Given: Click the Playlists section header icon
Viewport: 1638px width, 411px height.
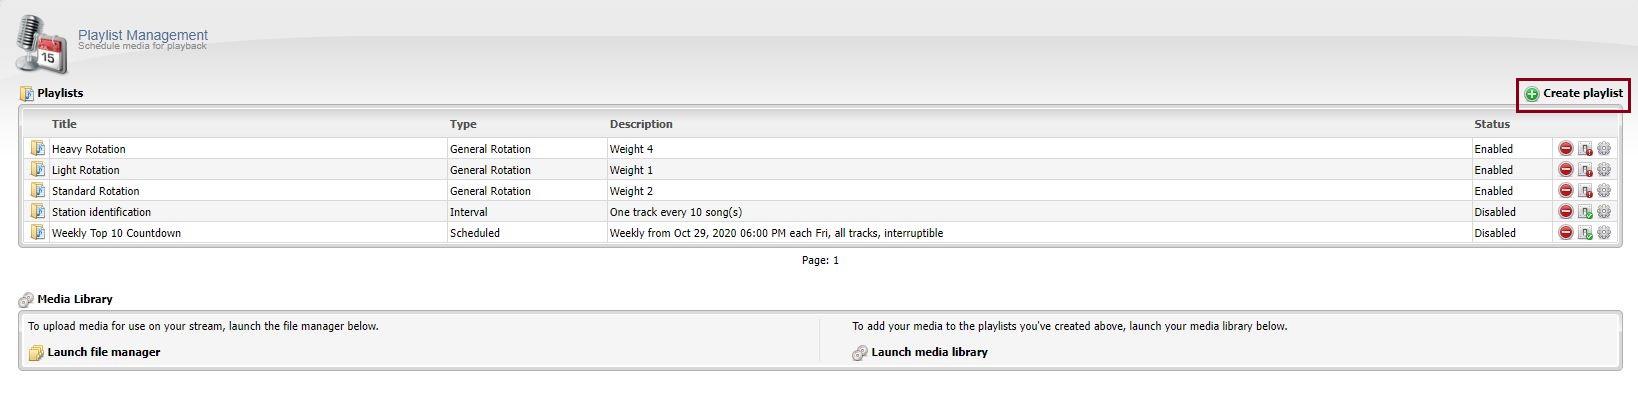Looking at the screenshot, I should click(27, 93).
